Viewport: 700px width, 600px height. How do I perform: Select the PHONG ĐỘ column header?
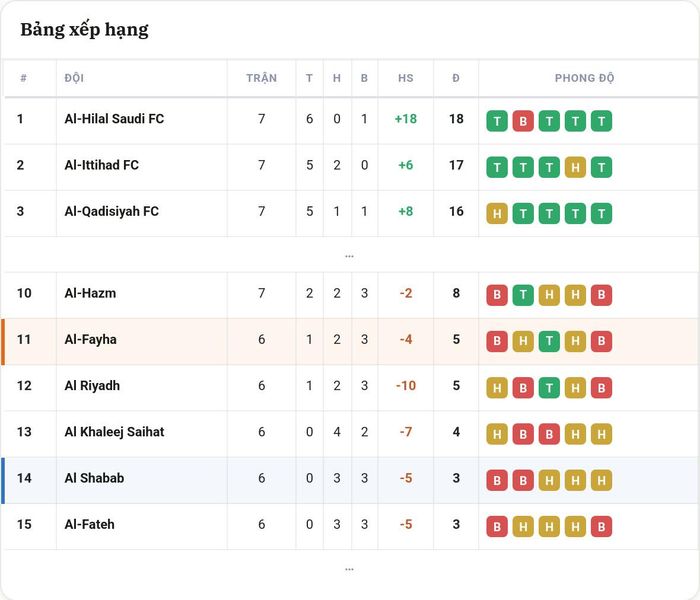[584, 78]
